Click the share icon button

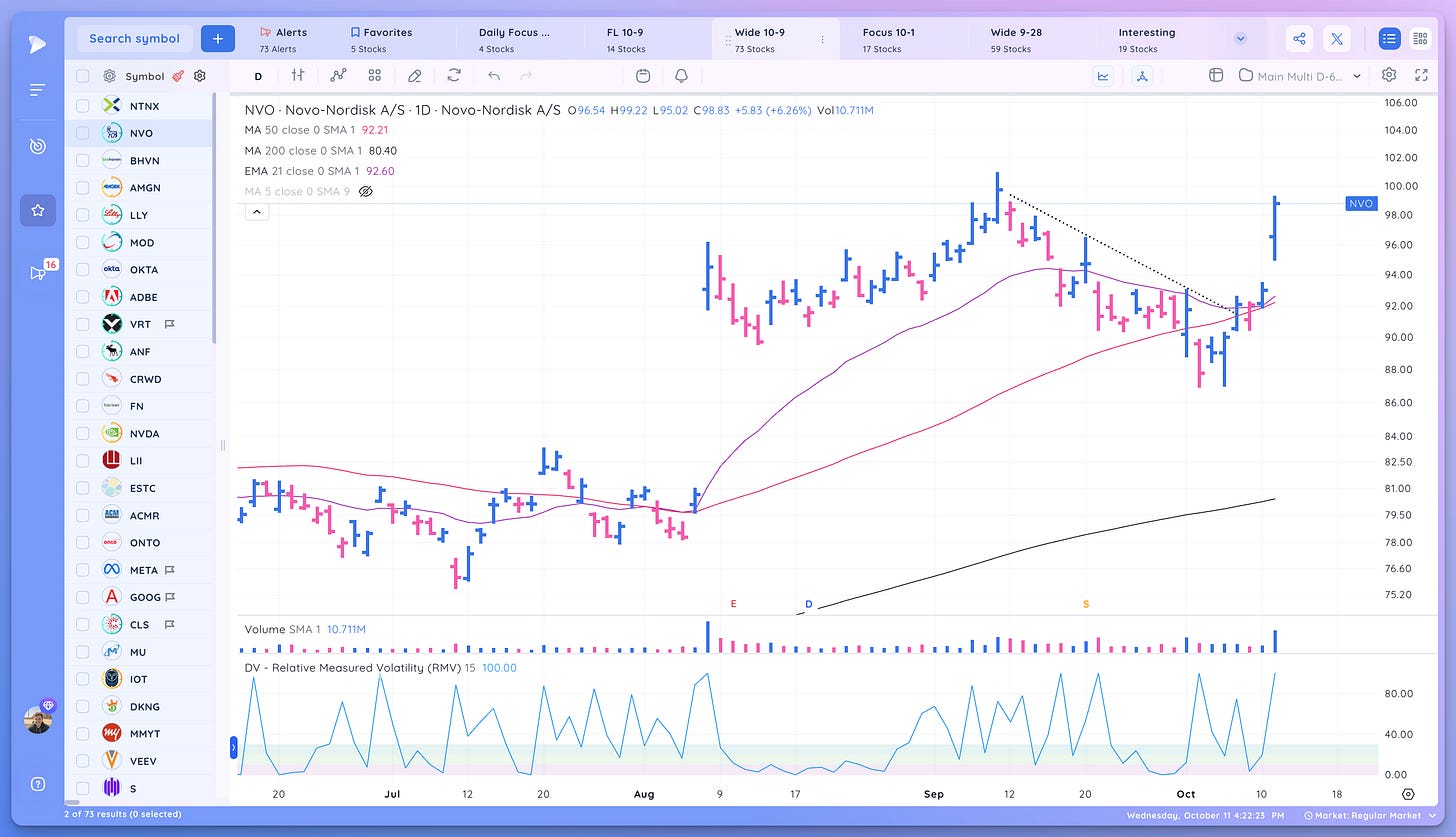tap(1299, 39)
